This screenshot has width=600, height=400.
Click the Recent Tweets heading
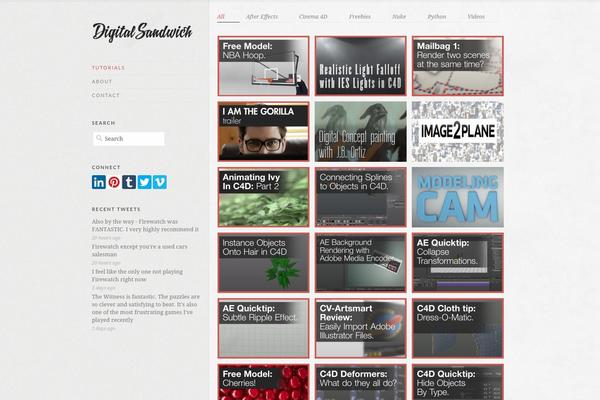point(116,209)
